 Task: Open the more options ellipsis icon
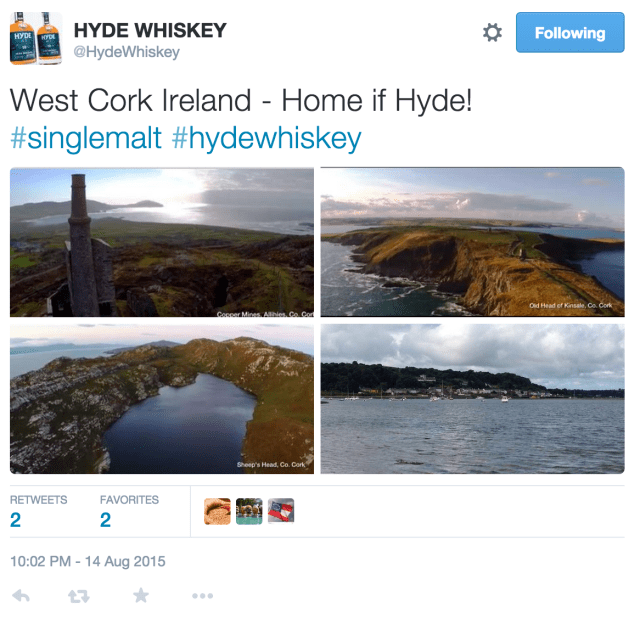click(x=202, y=596)
